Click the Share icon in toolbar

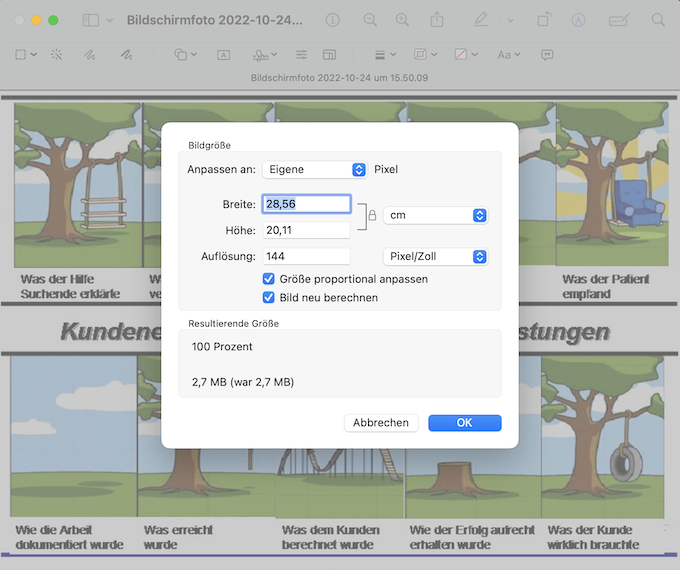(437, 20)
